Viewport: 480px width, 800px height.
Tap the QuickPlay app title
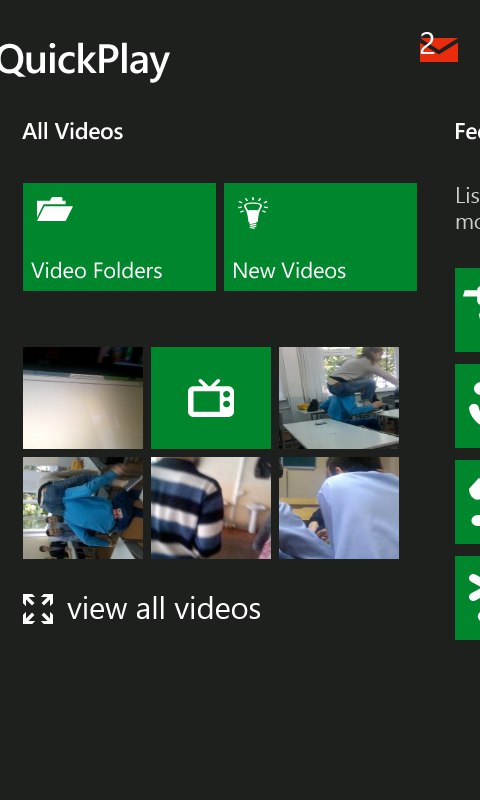pyautogui.click(x=84, y=61)
